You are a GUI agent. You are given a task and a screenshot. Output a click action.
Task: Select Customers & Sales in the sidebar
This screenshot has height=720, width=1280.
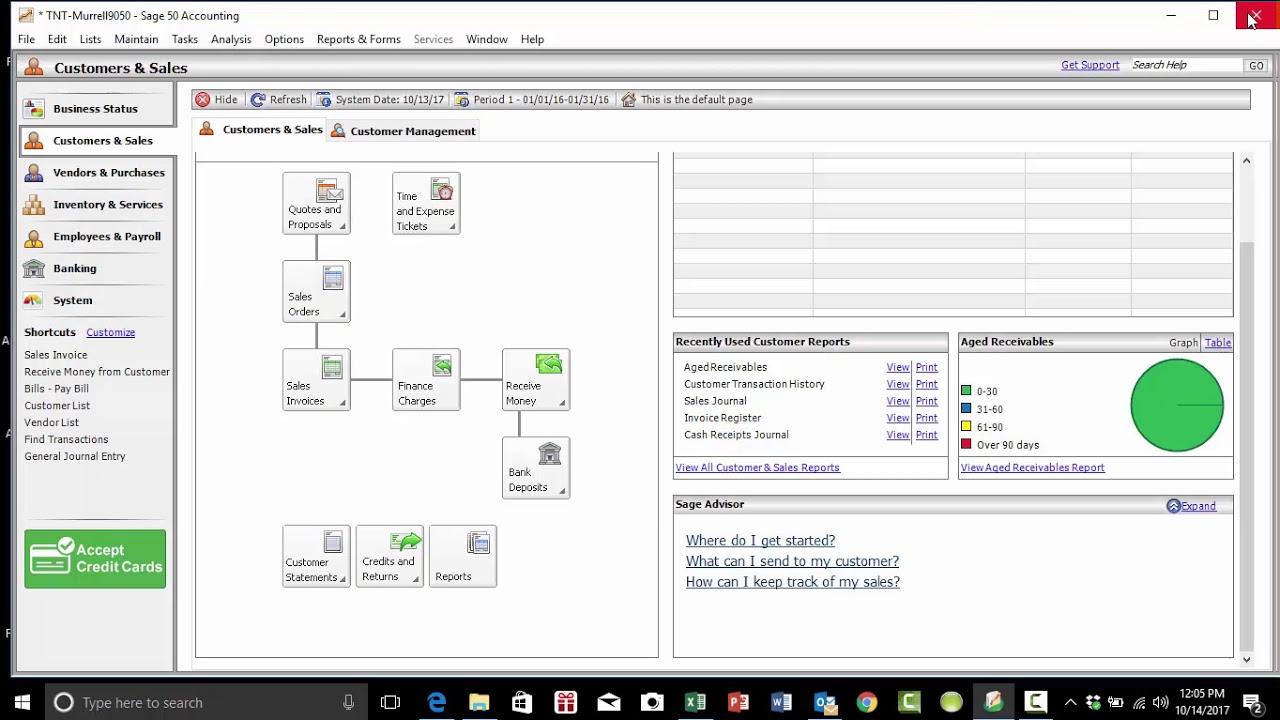[96, 140]
